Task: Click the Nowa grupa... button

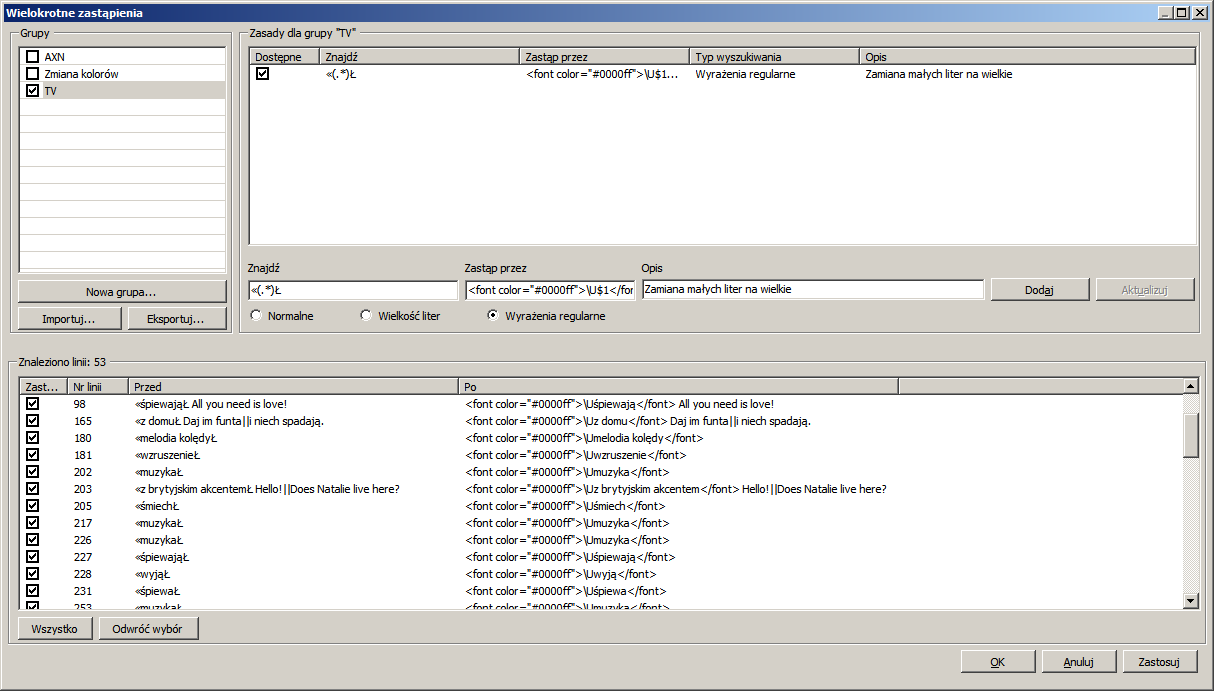Action: 122,291
